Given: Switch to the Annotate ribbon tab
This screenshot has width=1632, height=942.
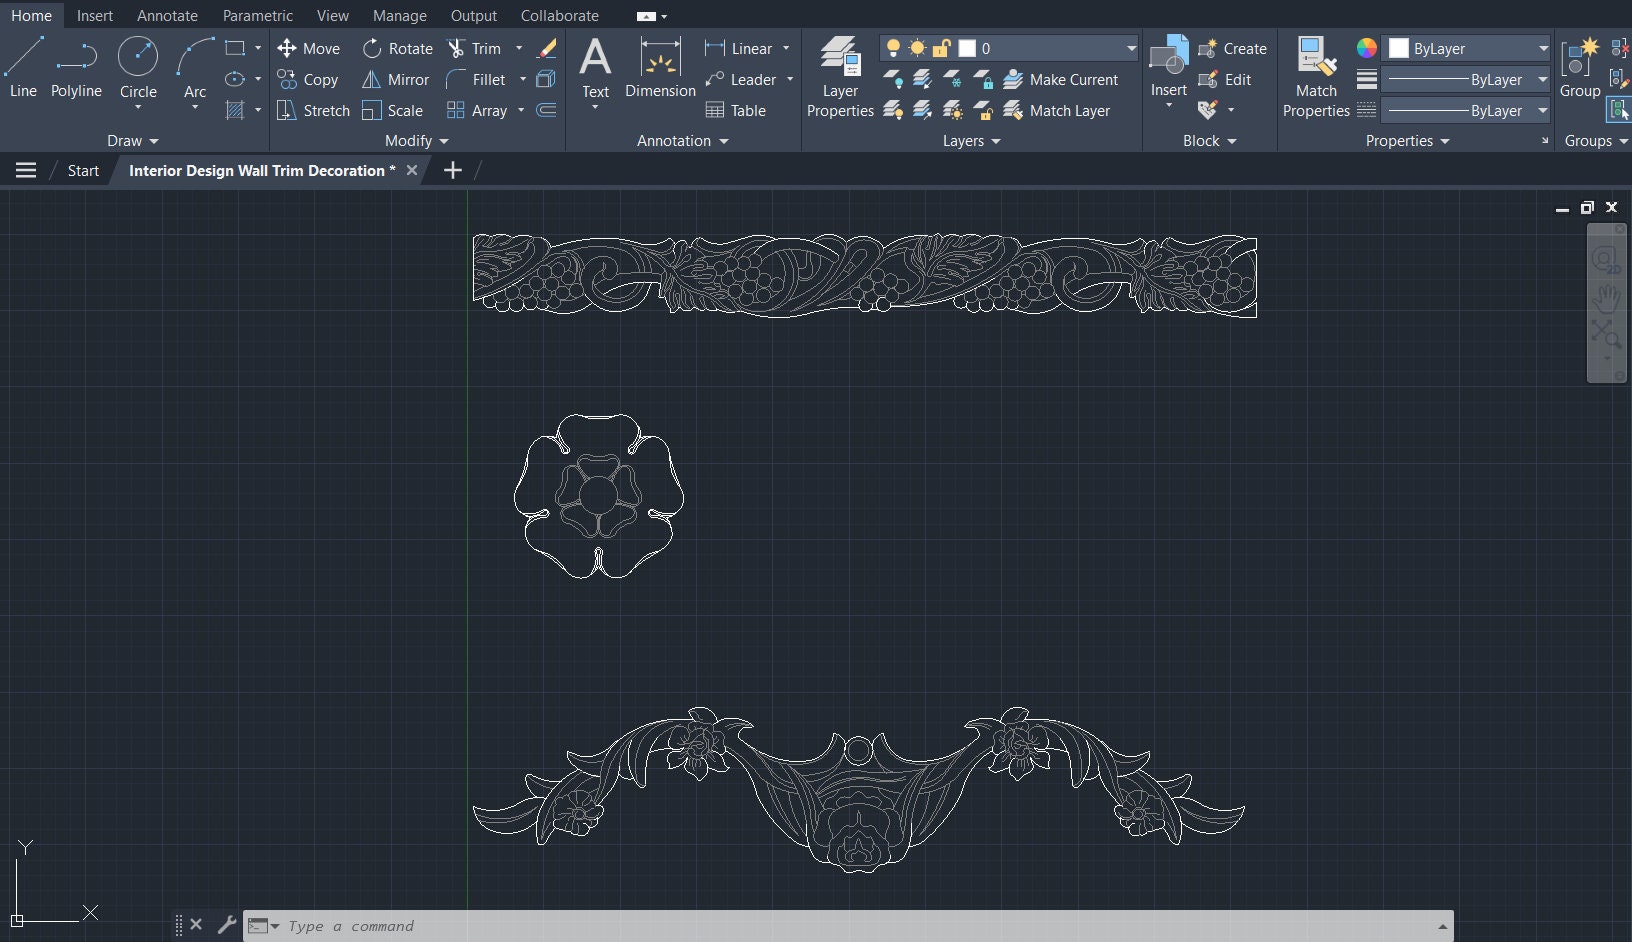Looking at the screenshot, I should (x=166, y=15).
